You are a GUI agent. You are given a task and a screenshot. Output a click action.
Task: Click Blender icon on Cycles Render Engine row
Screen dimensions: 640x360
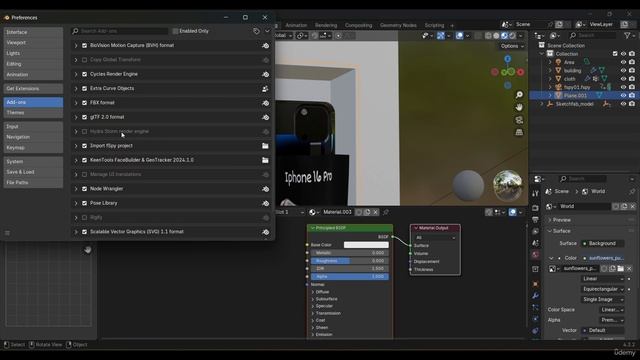[265, 74]
